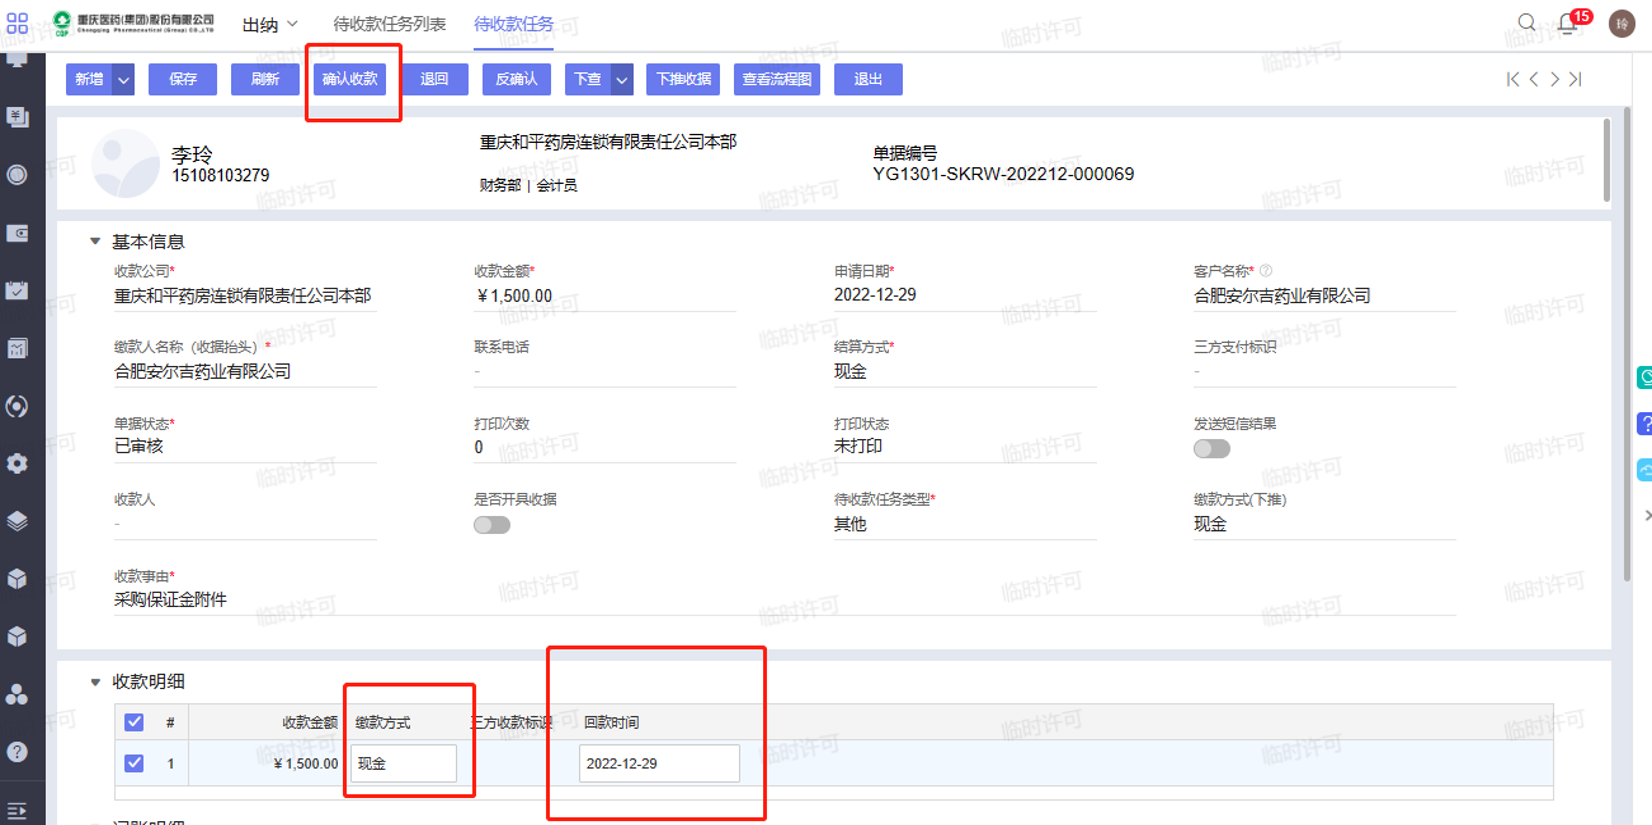Click the 客户名称 value 合肥安尔吉药业有限公司
The image size is (1652, 825).
tap(1282, 296)
